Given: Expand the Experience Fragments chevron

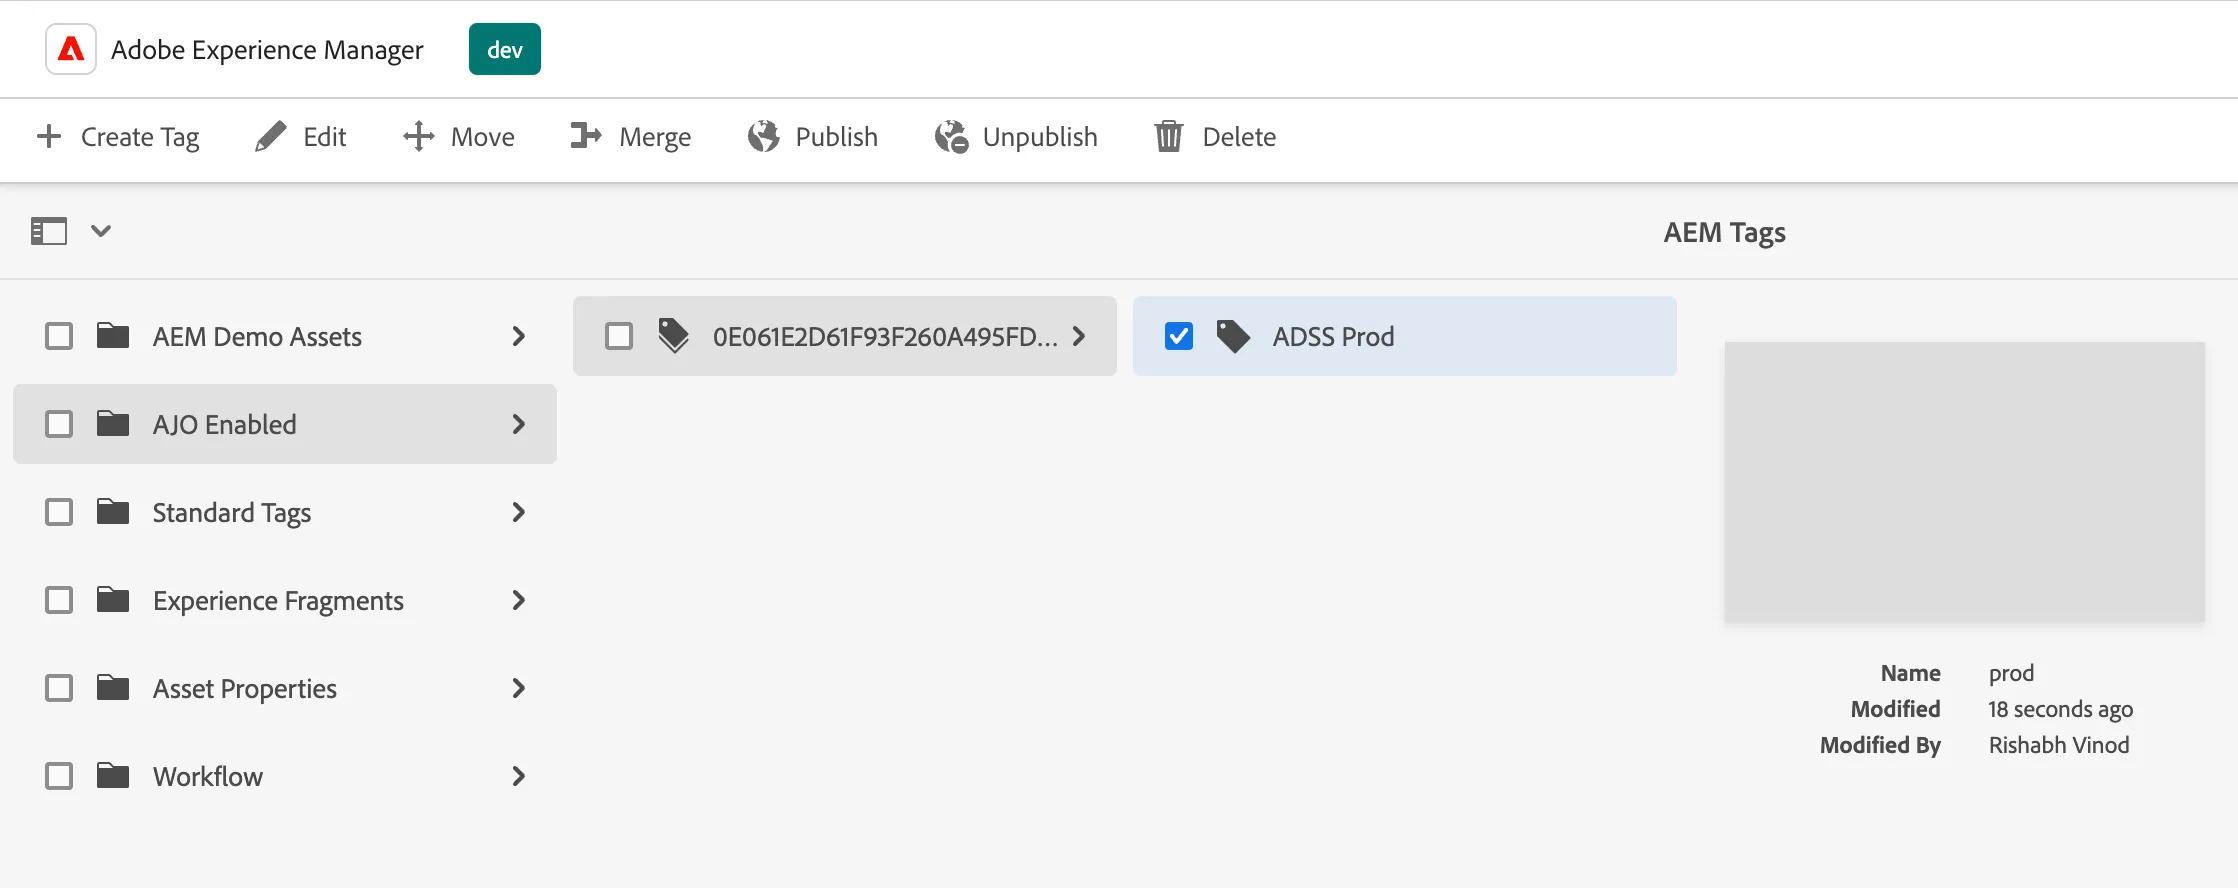Looking at the screenshot, I should [x=518, y=600].
